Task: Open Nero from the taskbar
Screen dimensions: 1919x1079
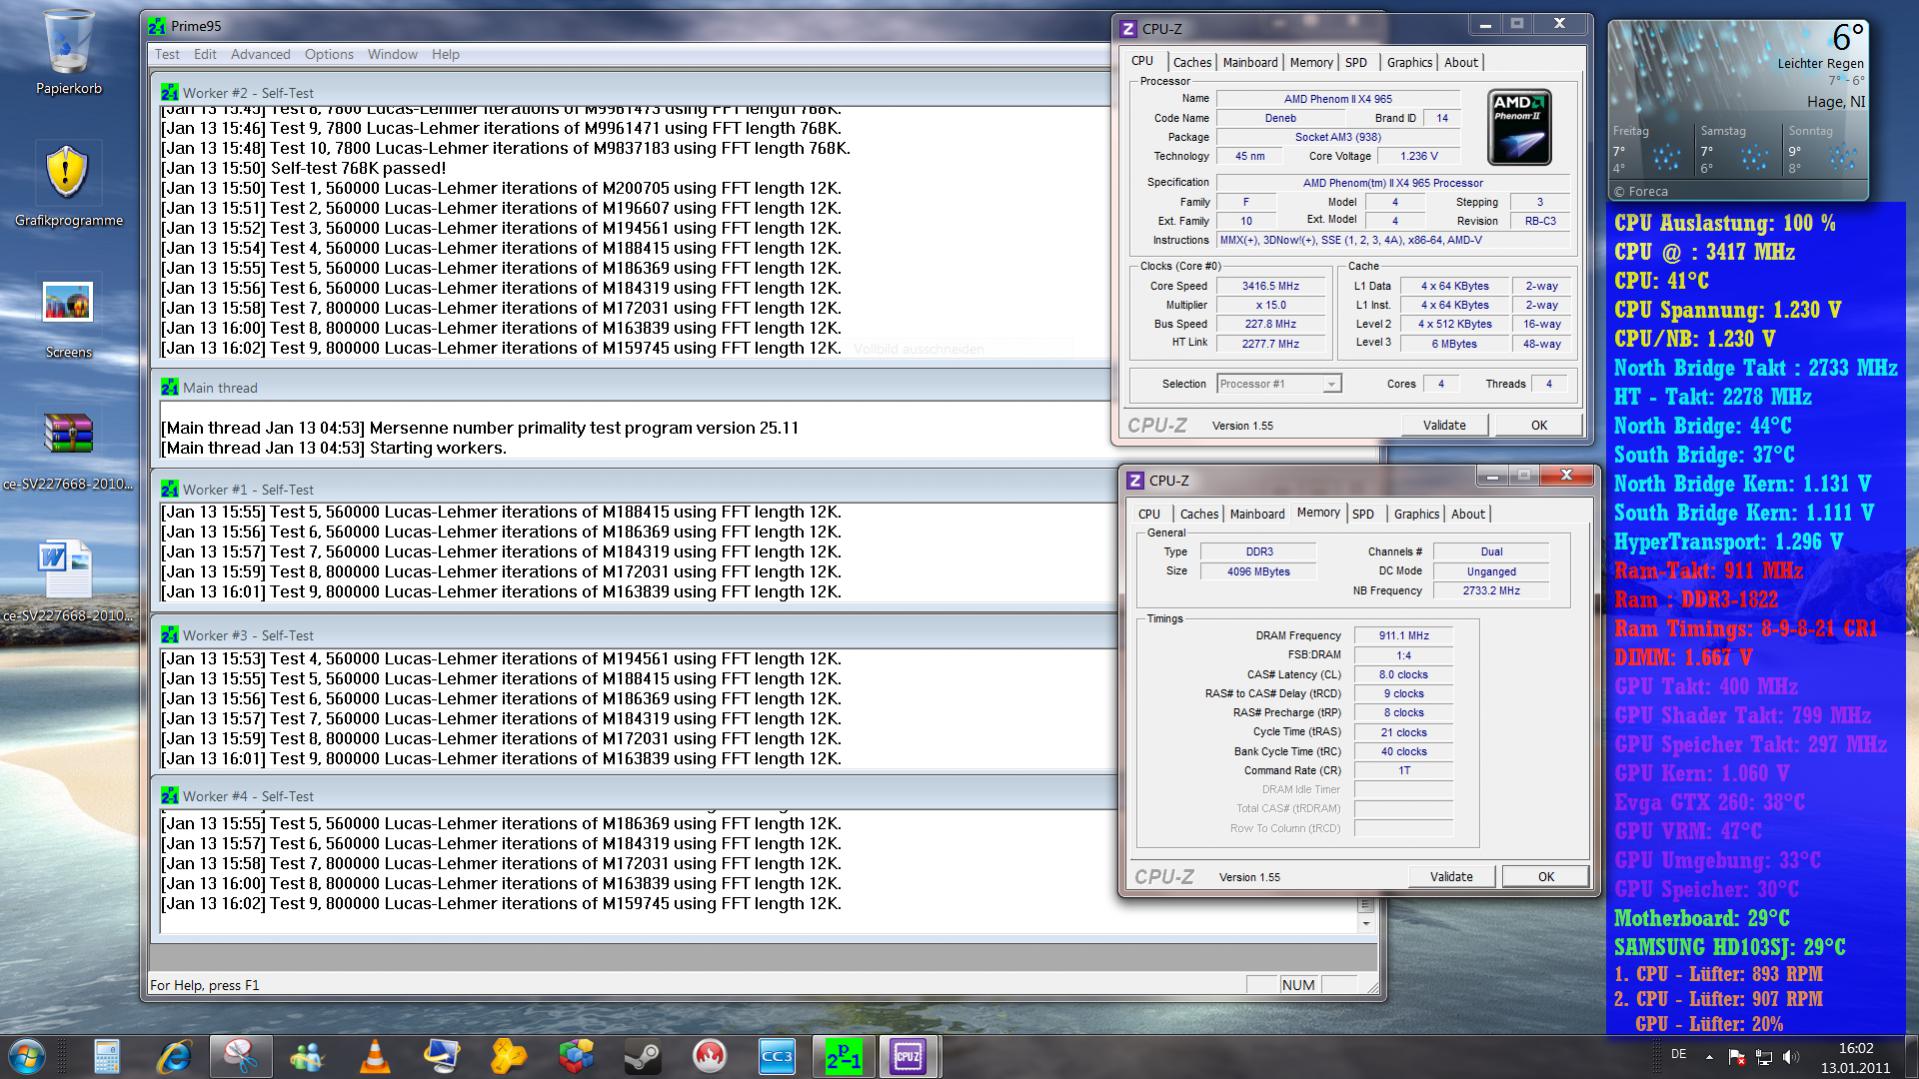Action: (710, 1056)
